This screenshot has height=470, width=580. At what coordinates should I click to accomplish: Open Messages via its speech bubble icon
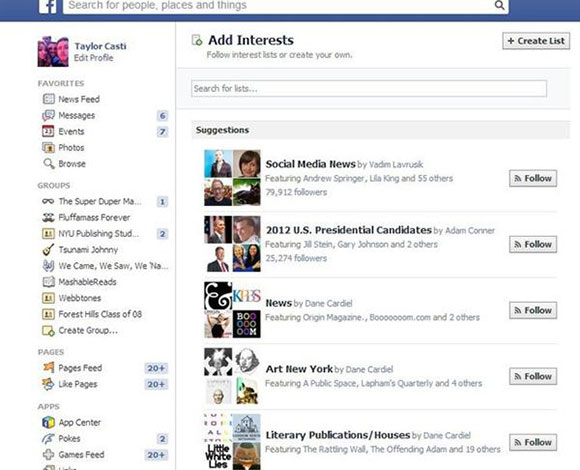[48, 115]
